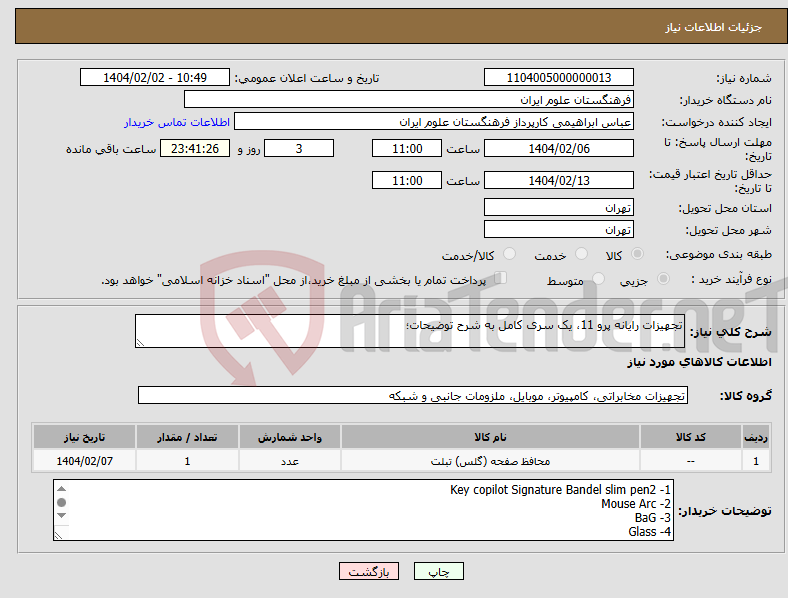Click the need date cell 1404/02/07

point(84,461)
